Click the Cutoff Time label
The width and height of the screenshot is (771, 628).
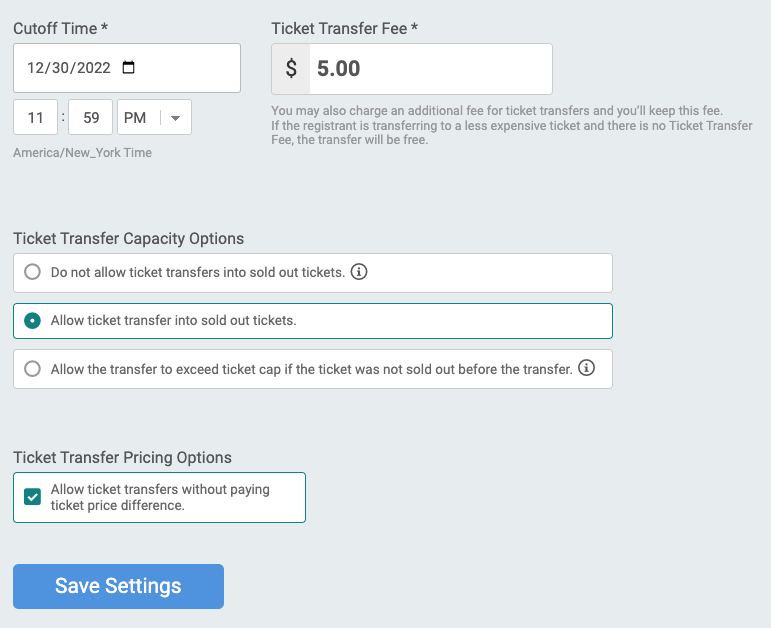[x=60, y=29]
